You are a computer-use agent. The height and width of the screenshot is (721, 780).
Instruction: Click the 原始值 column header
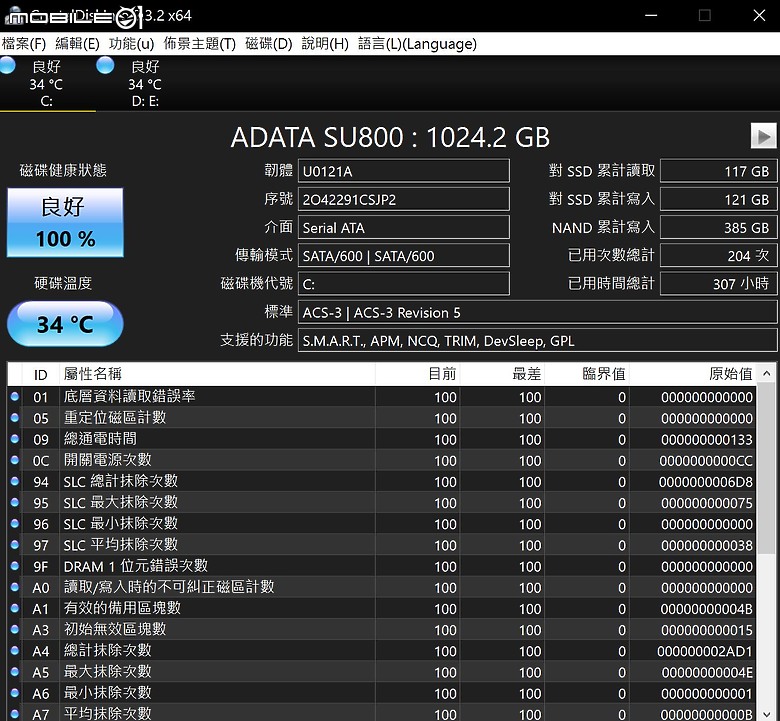click(693, 374)
